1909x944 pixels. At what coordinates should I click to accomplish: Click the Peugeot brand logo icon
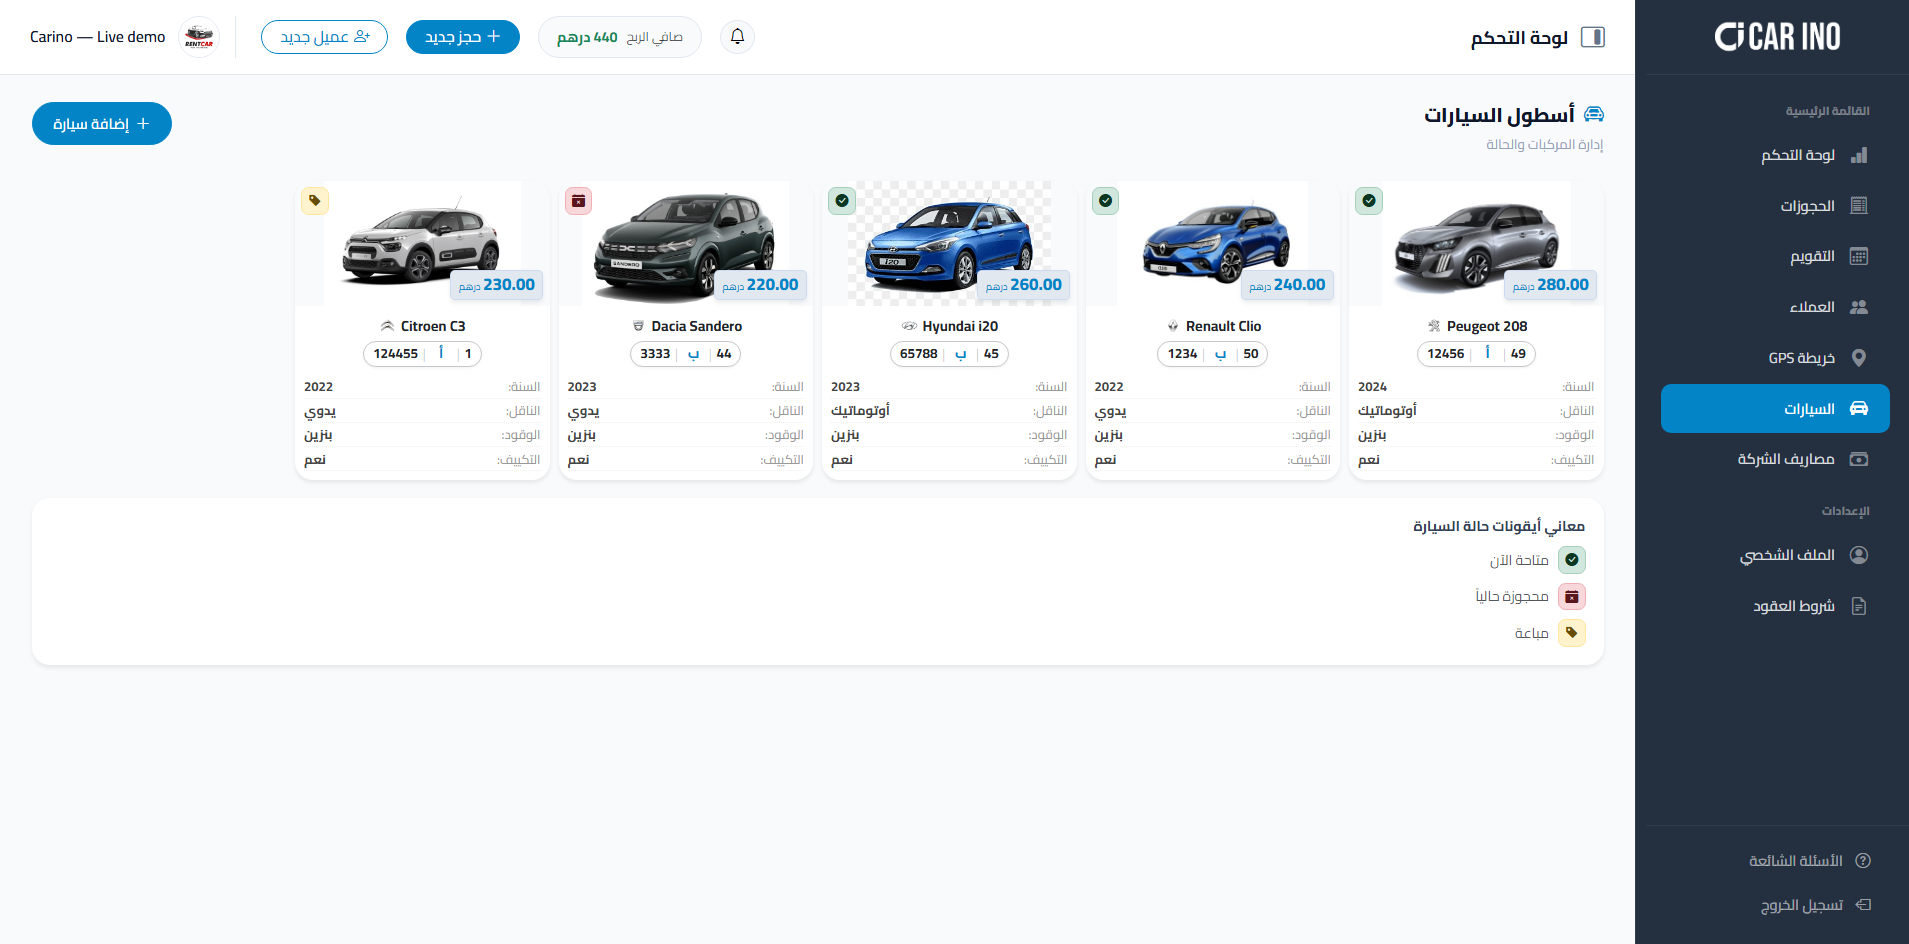coord(1434,326)
